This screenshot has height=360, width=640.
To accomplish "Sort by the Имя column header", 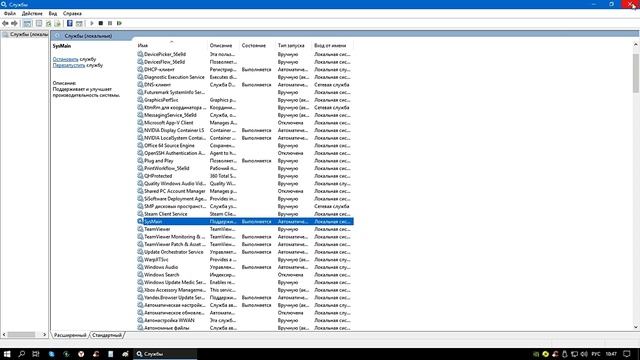I will coord(172,45).
